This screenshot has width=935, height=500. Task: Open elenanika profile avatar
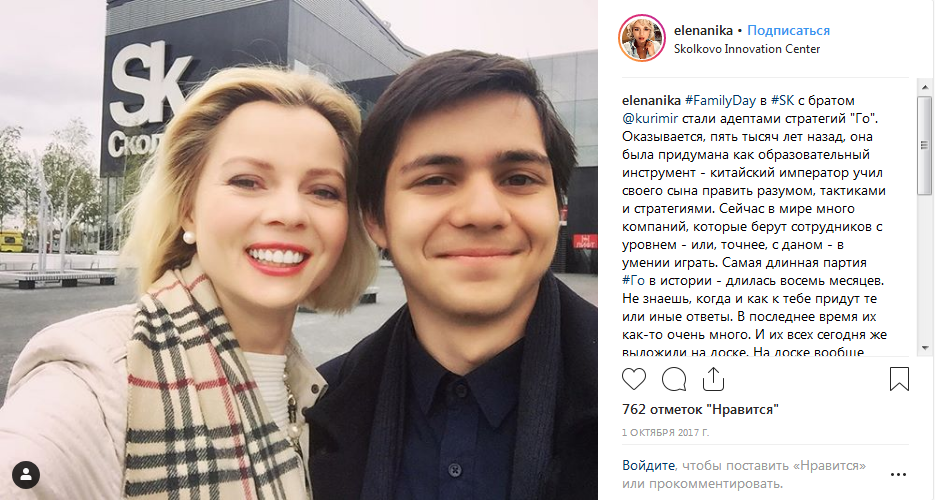click(642, 39)
